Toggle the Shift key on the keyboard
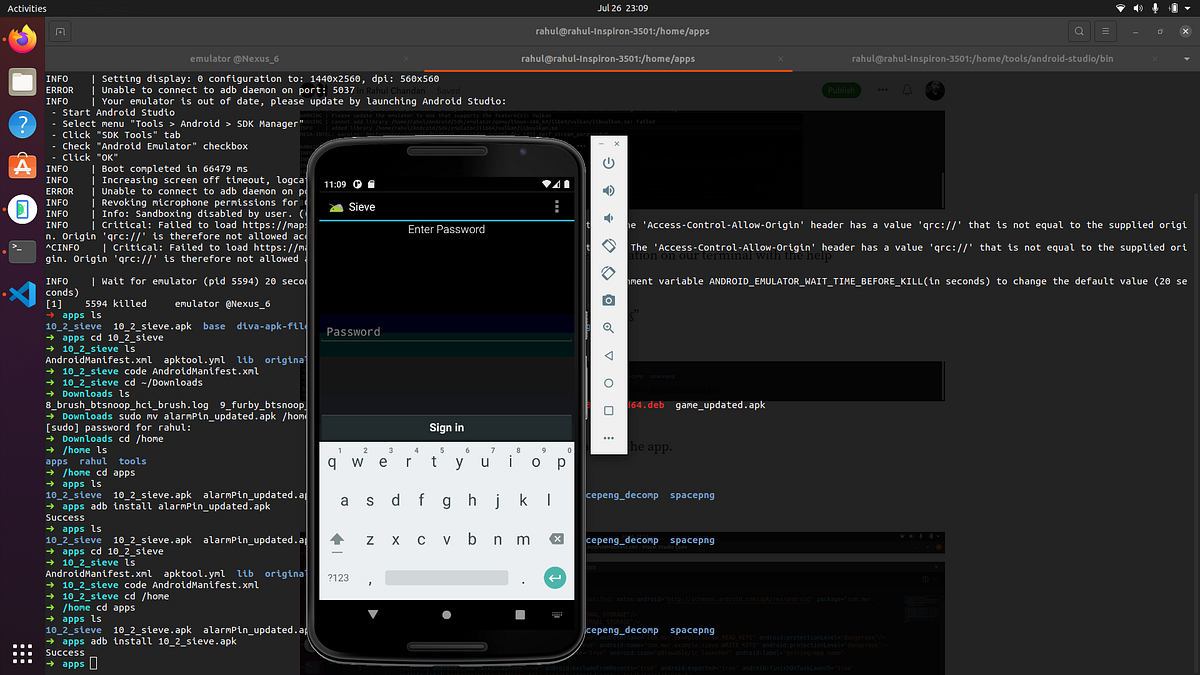The image size is (1200, 675). point(337,539)
